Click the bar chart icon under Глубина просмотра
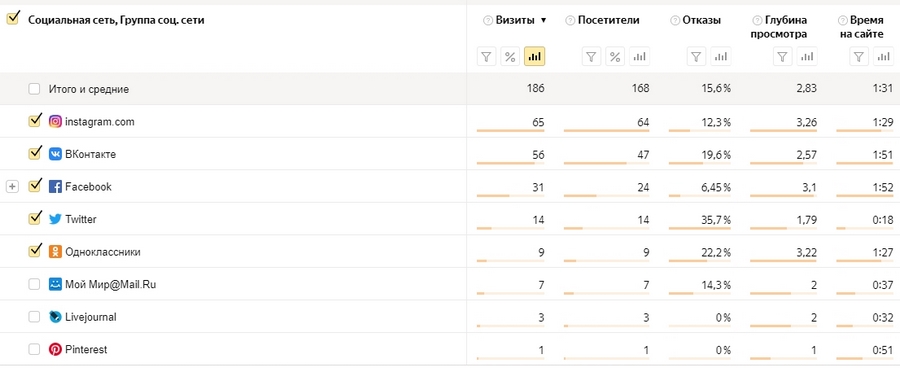Image resolution: width=900 pixels, height=368 pixels. click(x=808, y=56)
